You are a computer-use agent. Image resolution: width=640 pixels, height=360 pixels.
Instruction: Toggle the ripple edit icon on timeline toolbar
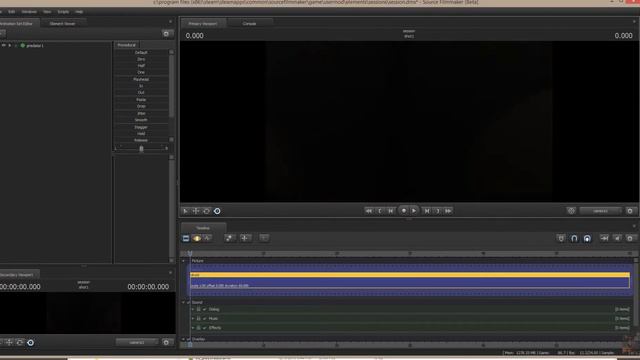pos(604,238)
